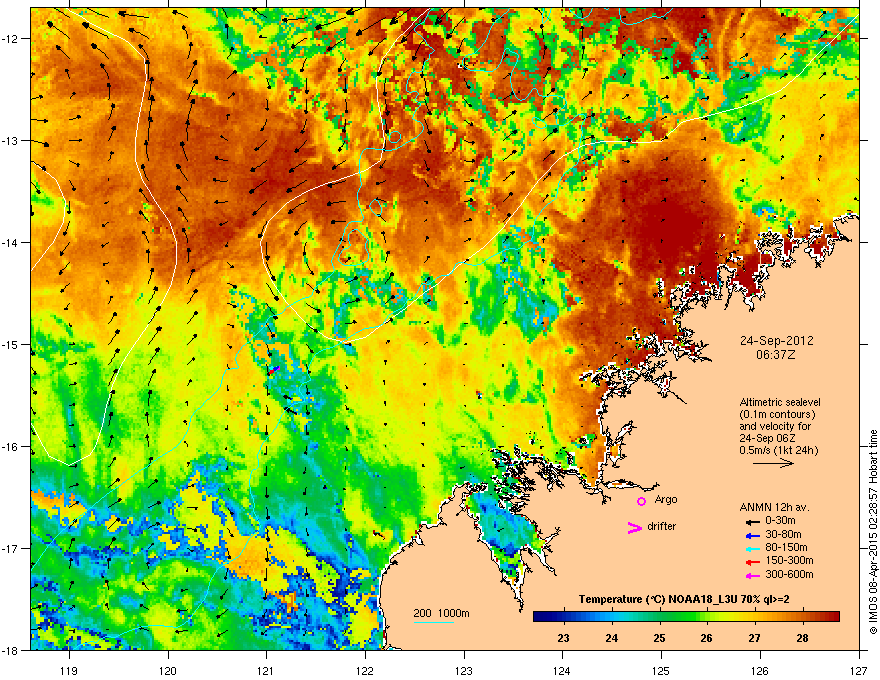Image resolution: width=880 pixels, height=680 pixels.
Task: Click the 'ANMN 12h av.' legend heading
Action: (774, 507)
